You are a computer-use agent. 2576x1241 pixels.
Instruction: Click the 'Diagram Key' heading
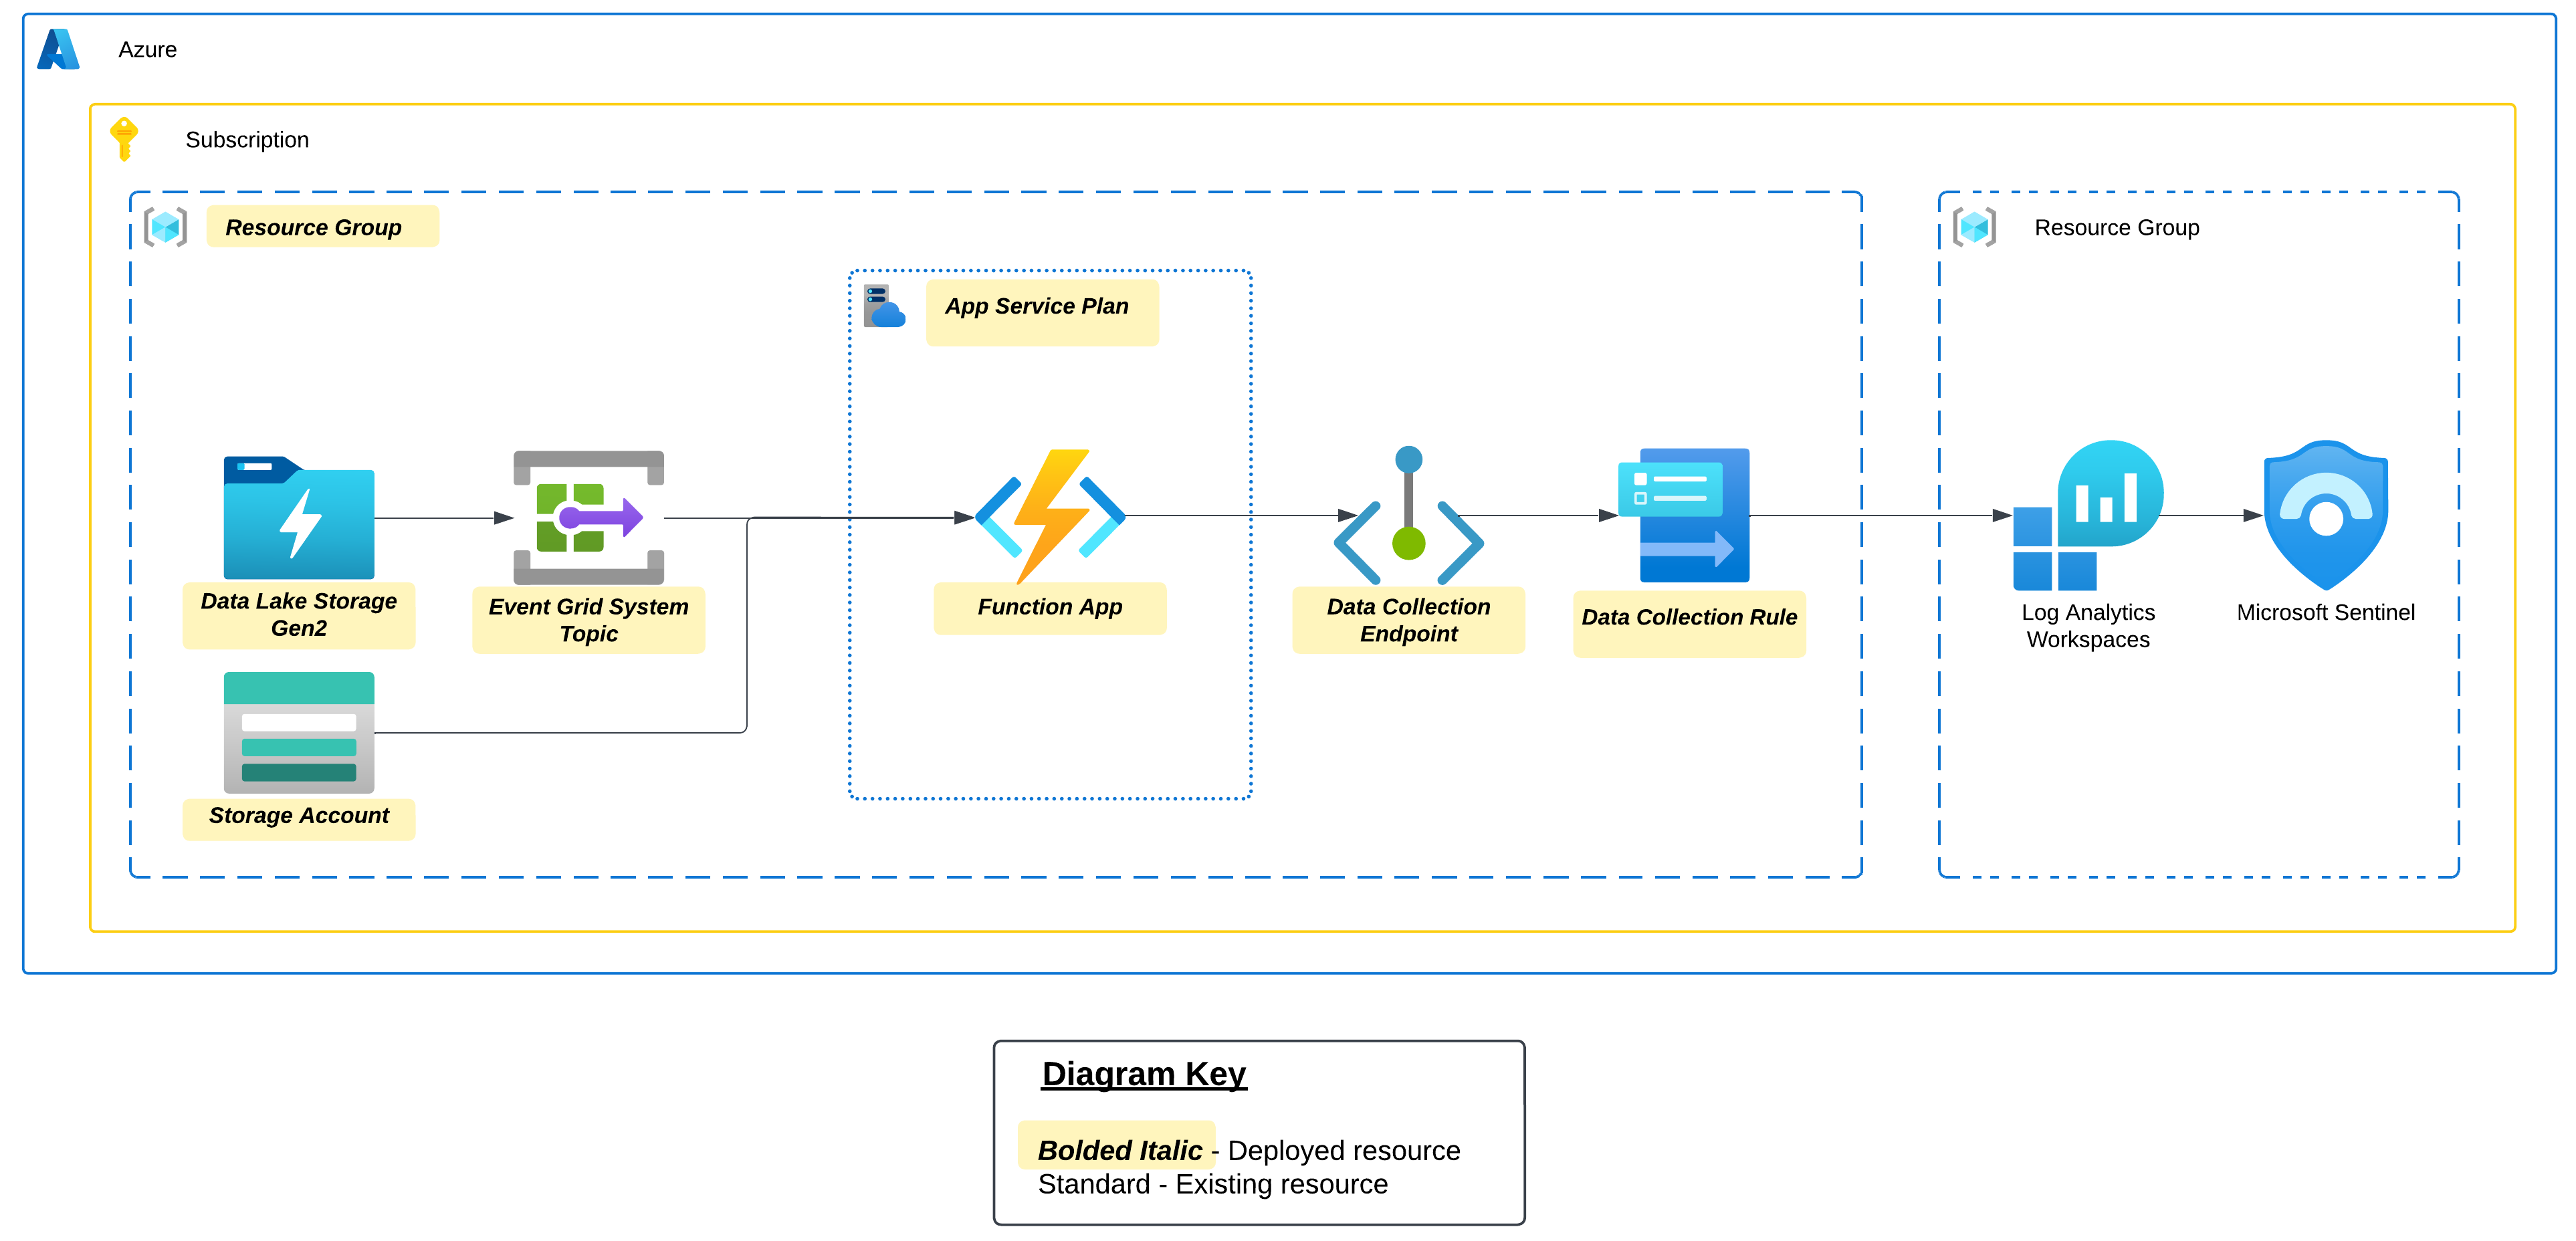tap(1144, 1073)
